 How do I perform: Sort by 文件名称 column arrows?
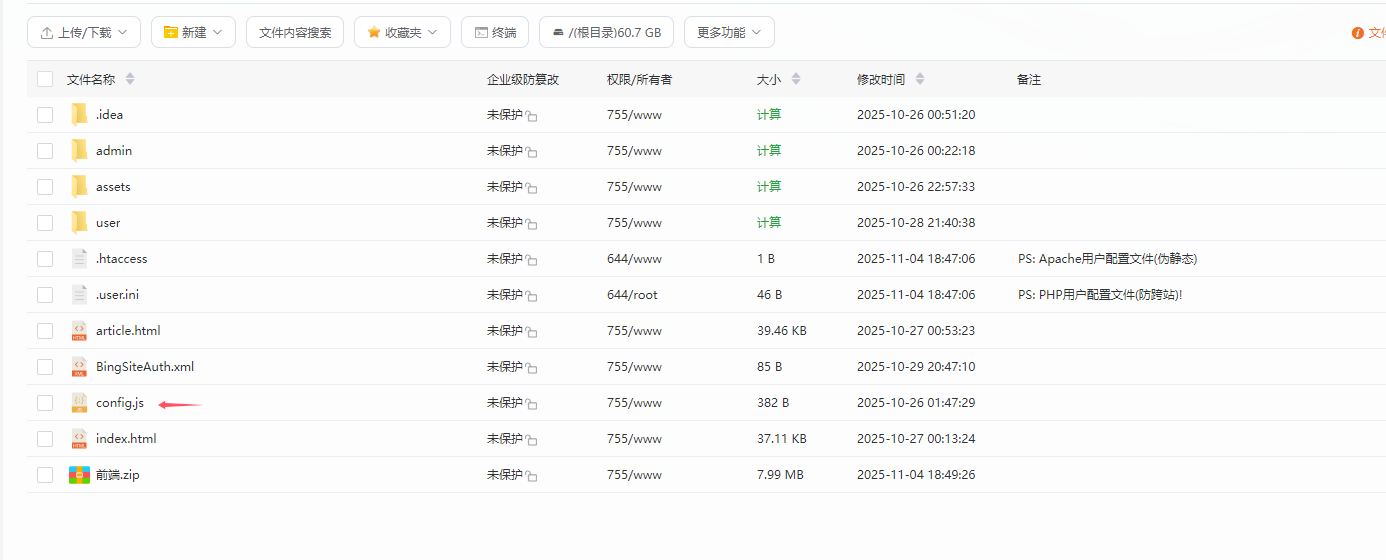pyautogui.click(x=130, y=79)
